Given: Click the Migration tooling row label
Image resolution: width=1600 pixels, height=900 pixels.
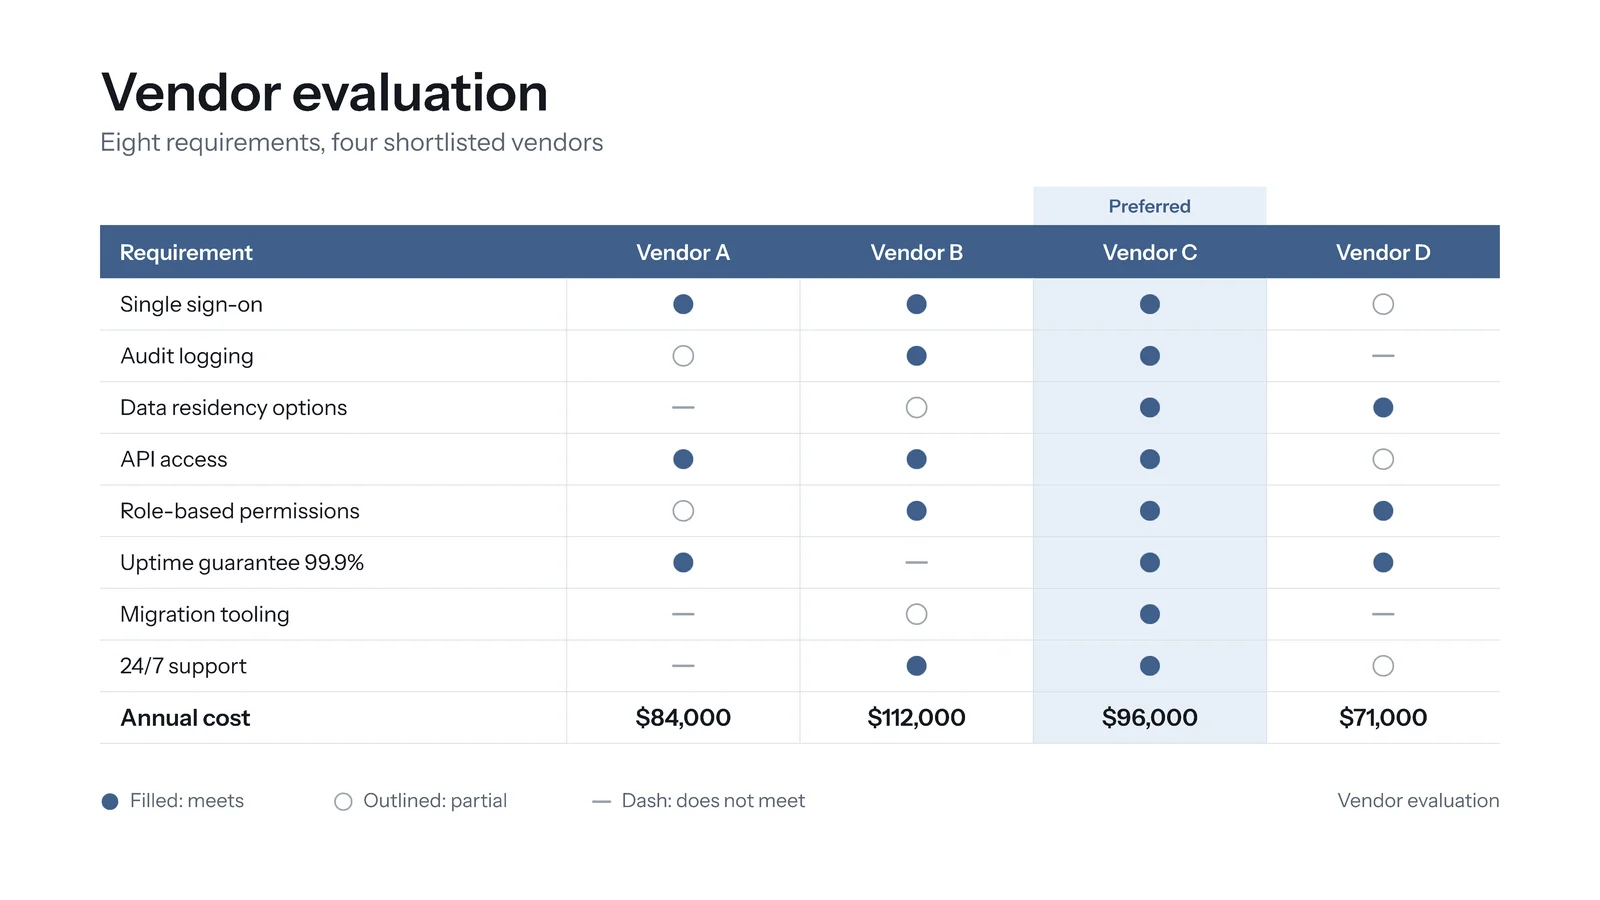Looking at the screenshot, I should [x=205, y=615].
